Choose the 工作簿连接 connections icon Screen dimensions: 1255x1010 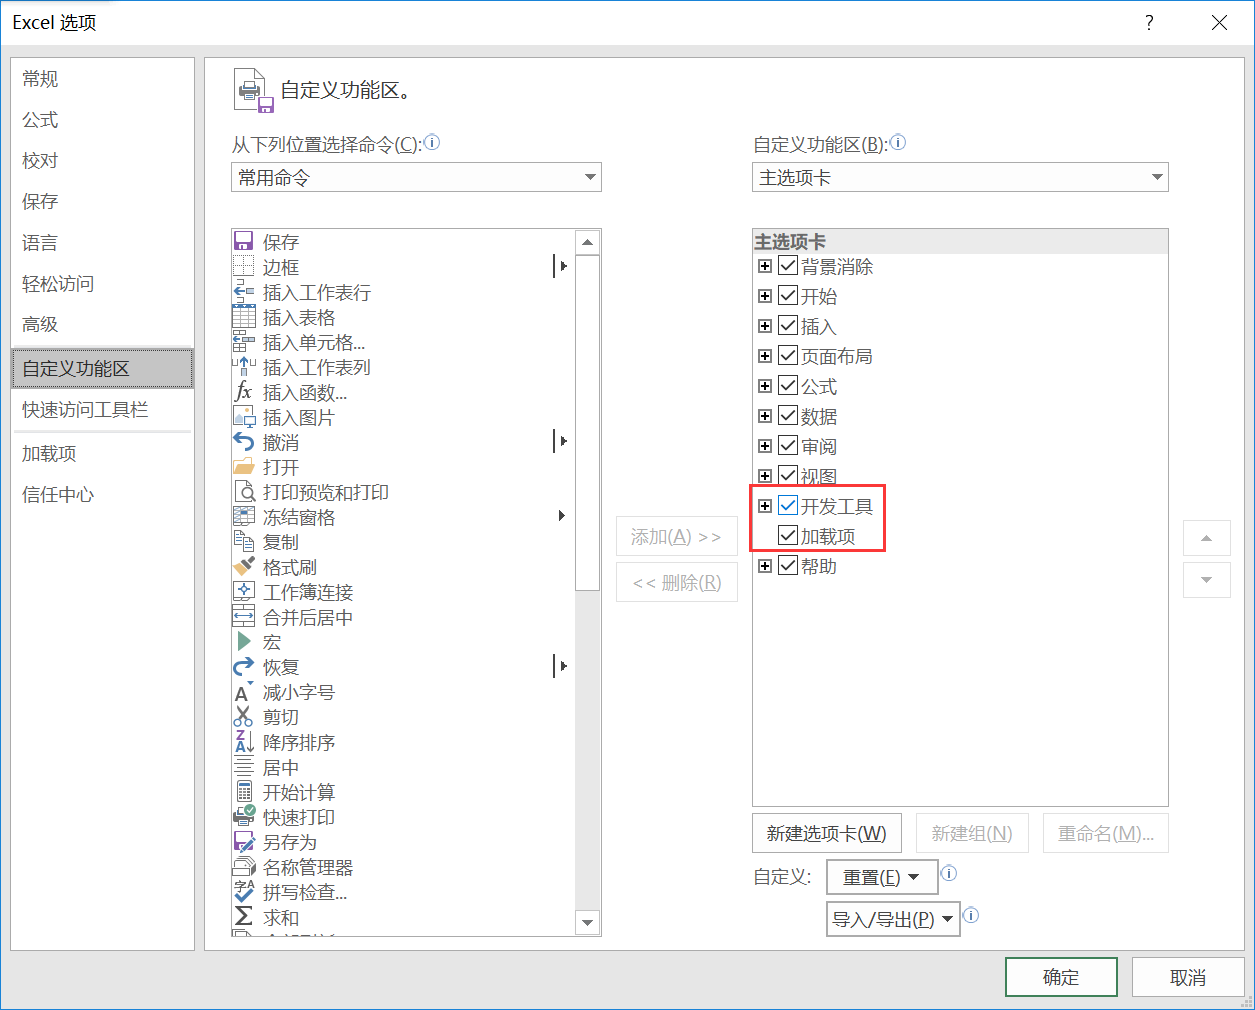(243, 592)
